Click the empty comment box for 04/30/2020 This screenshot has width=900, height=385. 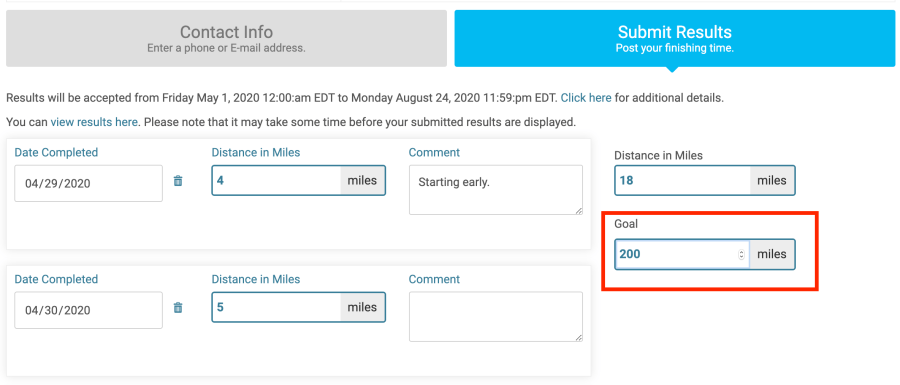pos(496,317)
